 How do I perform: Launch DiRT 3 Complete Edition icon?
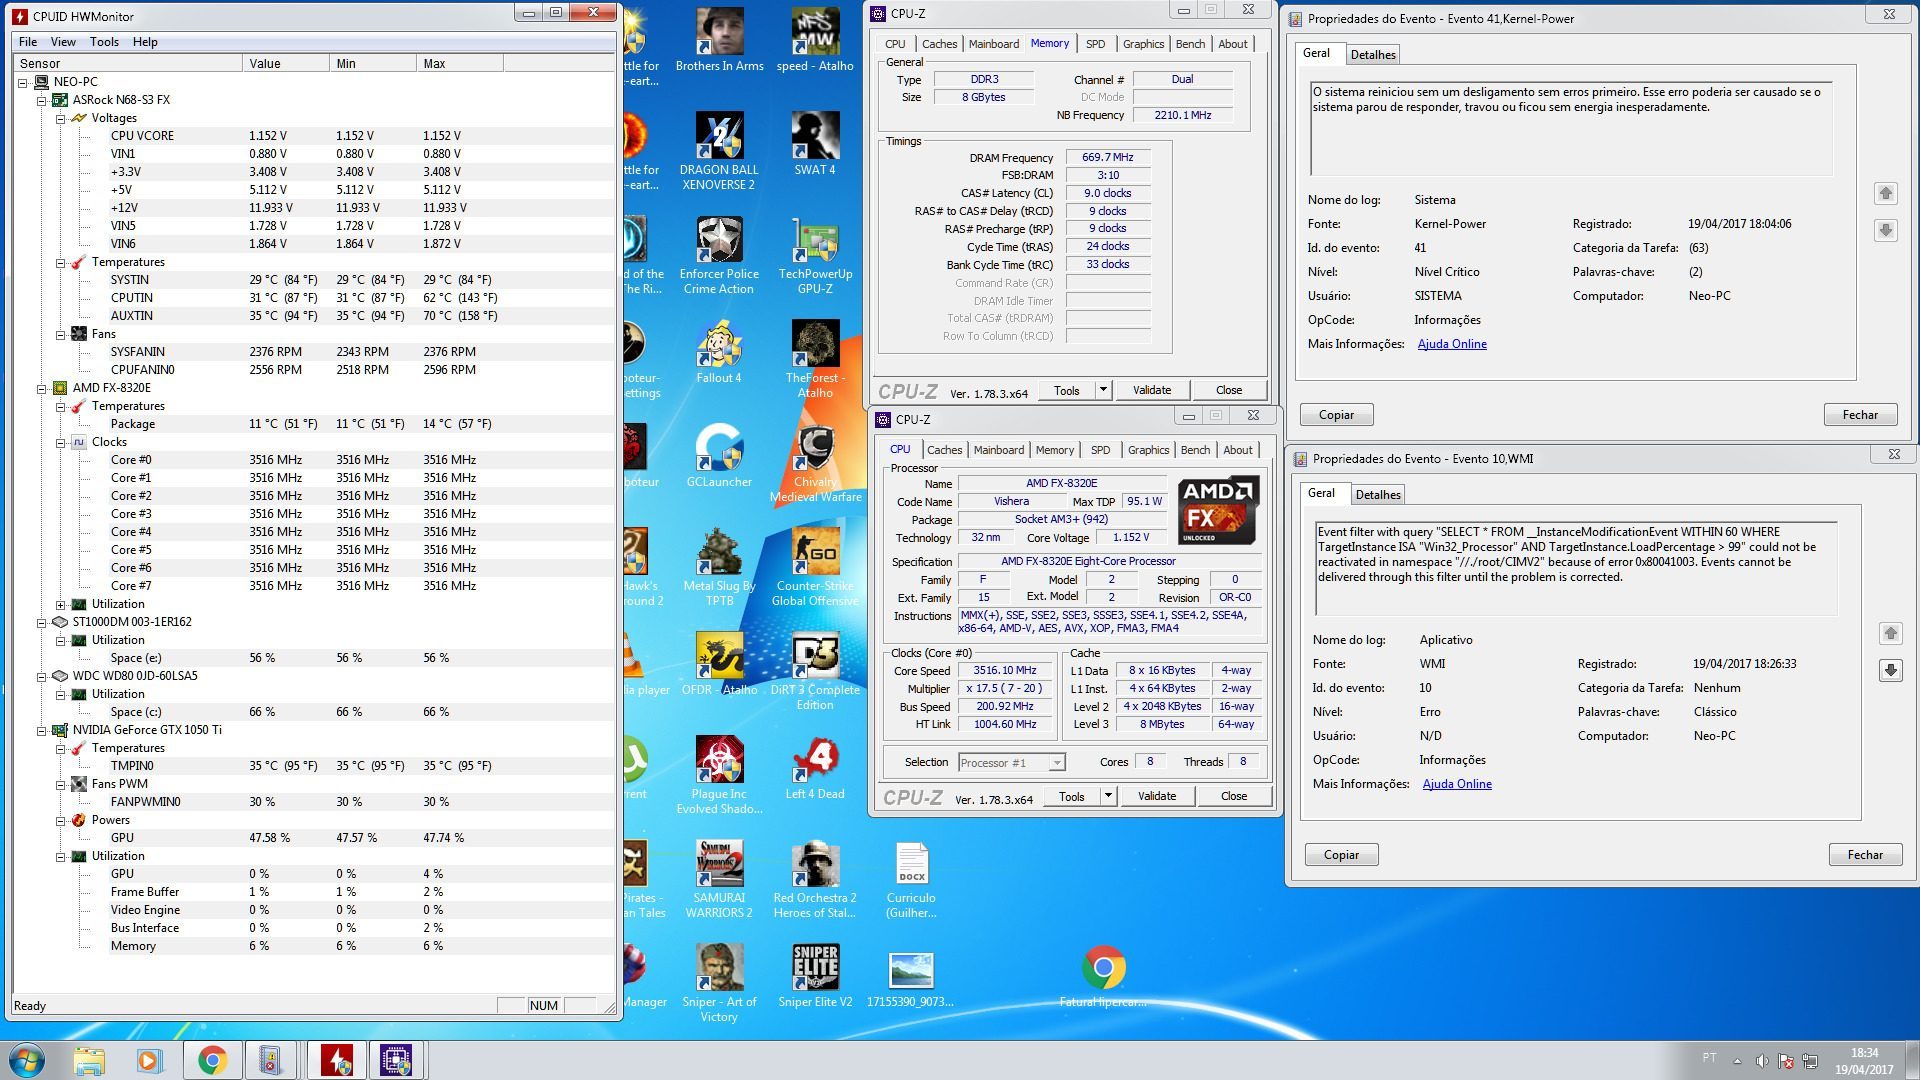coord(815,671)
